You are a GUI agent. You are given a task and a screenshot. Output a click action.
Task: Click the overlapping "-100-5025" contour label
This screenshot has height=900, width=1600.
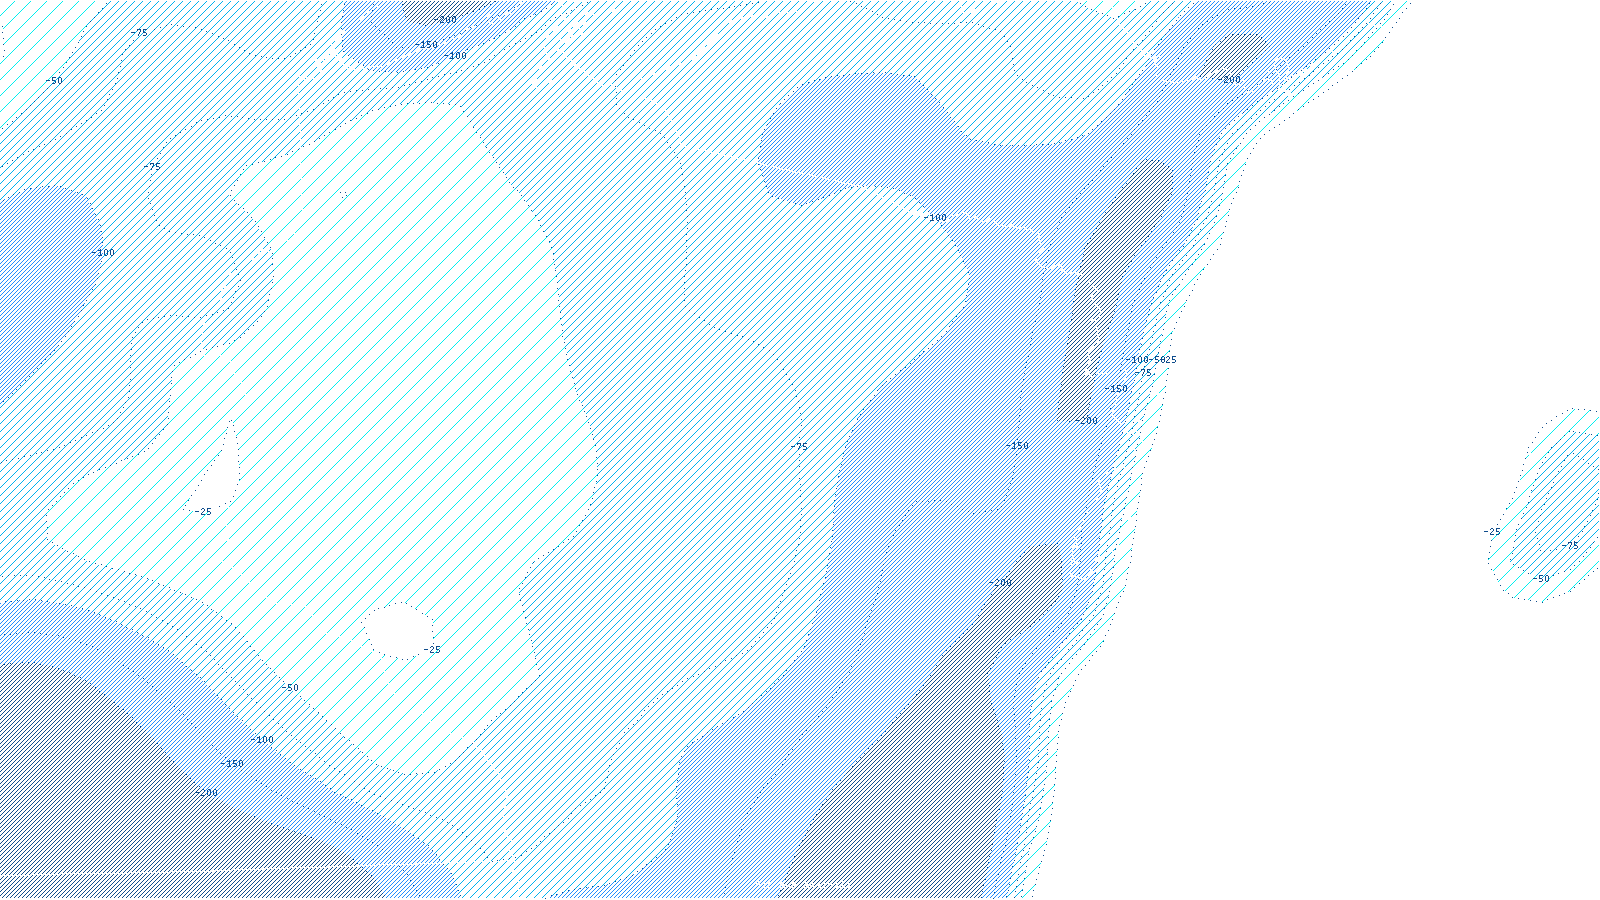click(x=1151, y=360)
